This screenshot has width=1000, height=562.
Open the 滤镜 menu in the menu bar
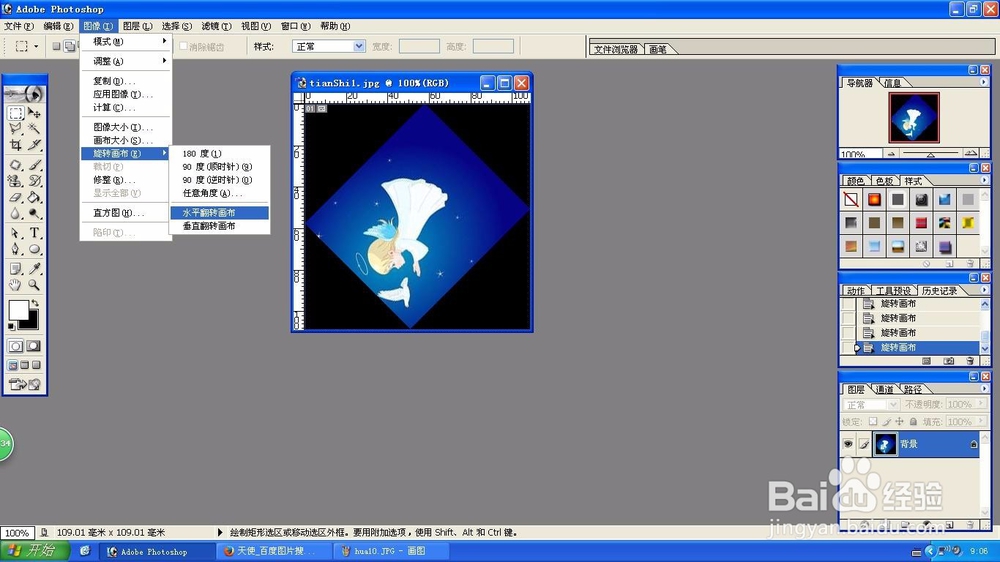click(x=216, y=26)
